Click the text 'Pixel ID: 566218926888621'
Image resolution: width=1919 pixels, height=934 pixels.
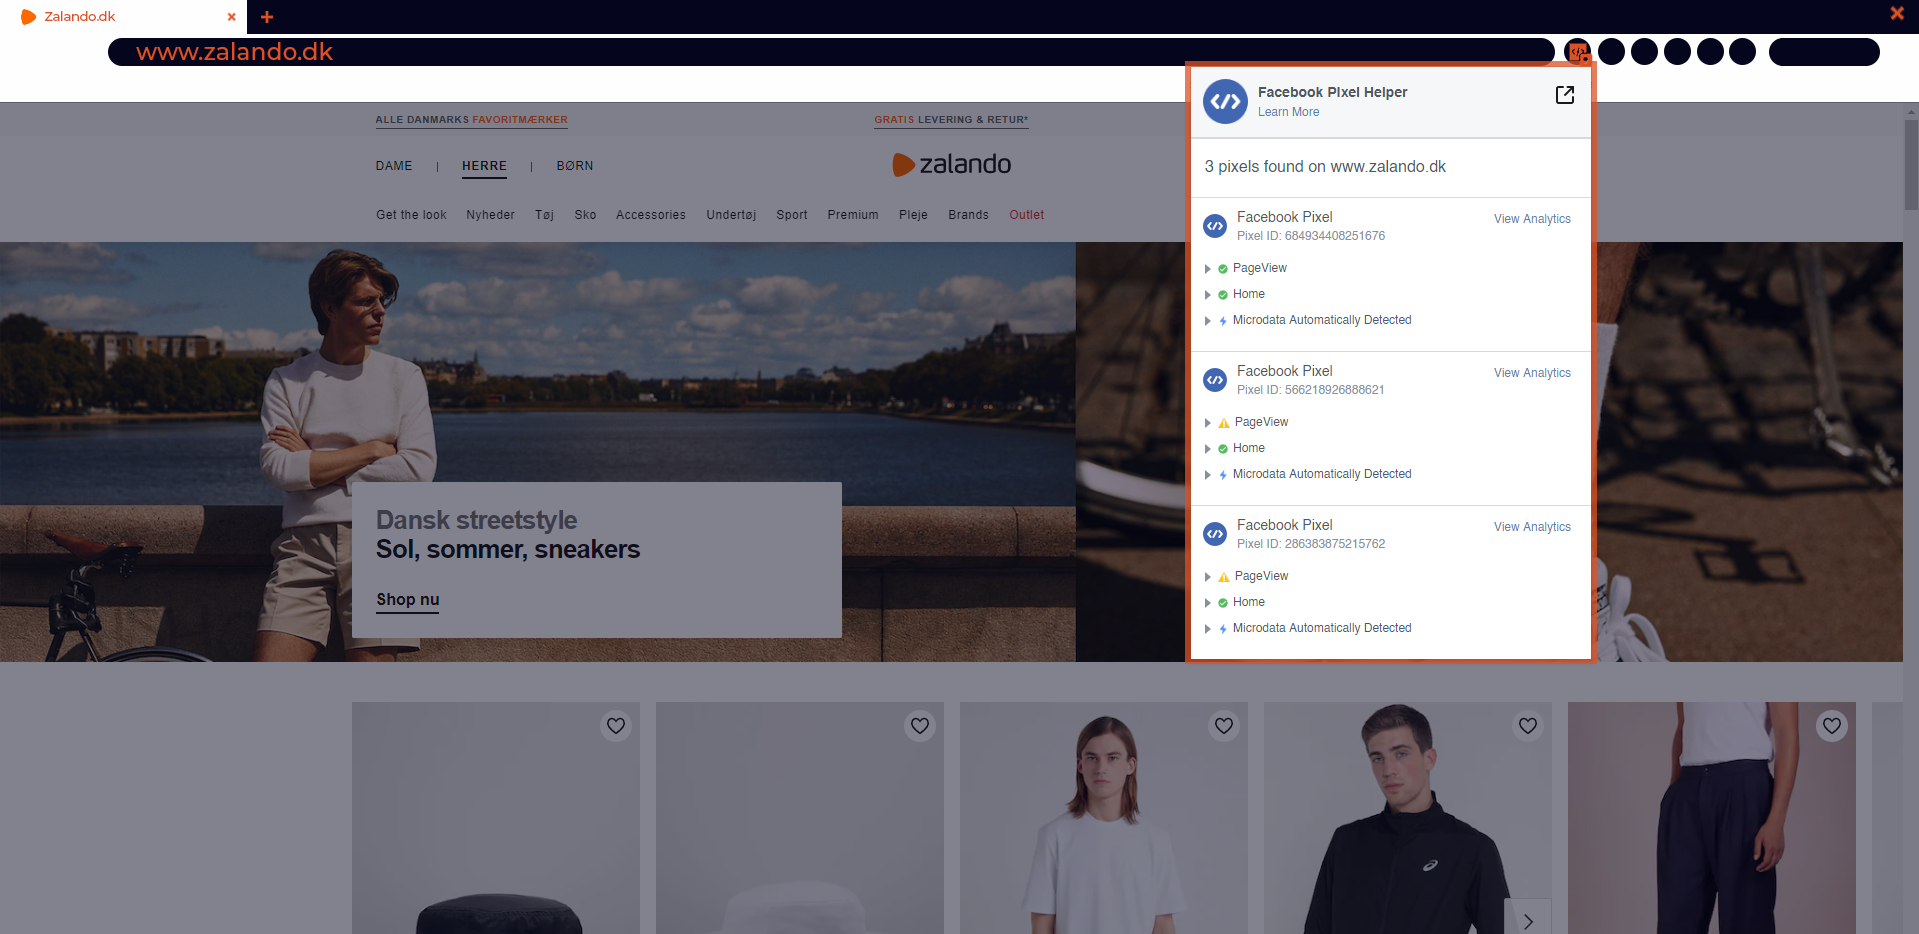1311,390
